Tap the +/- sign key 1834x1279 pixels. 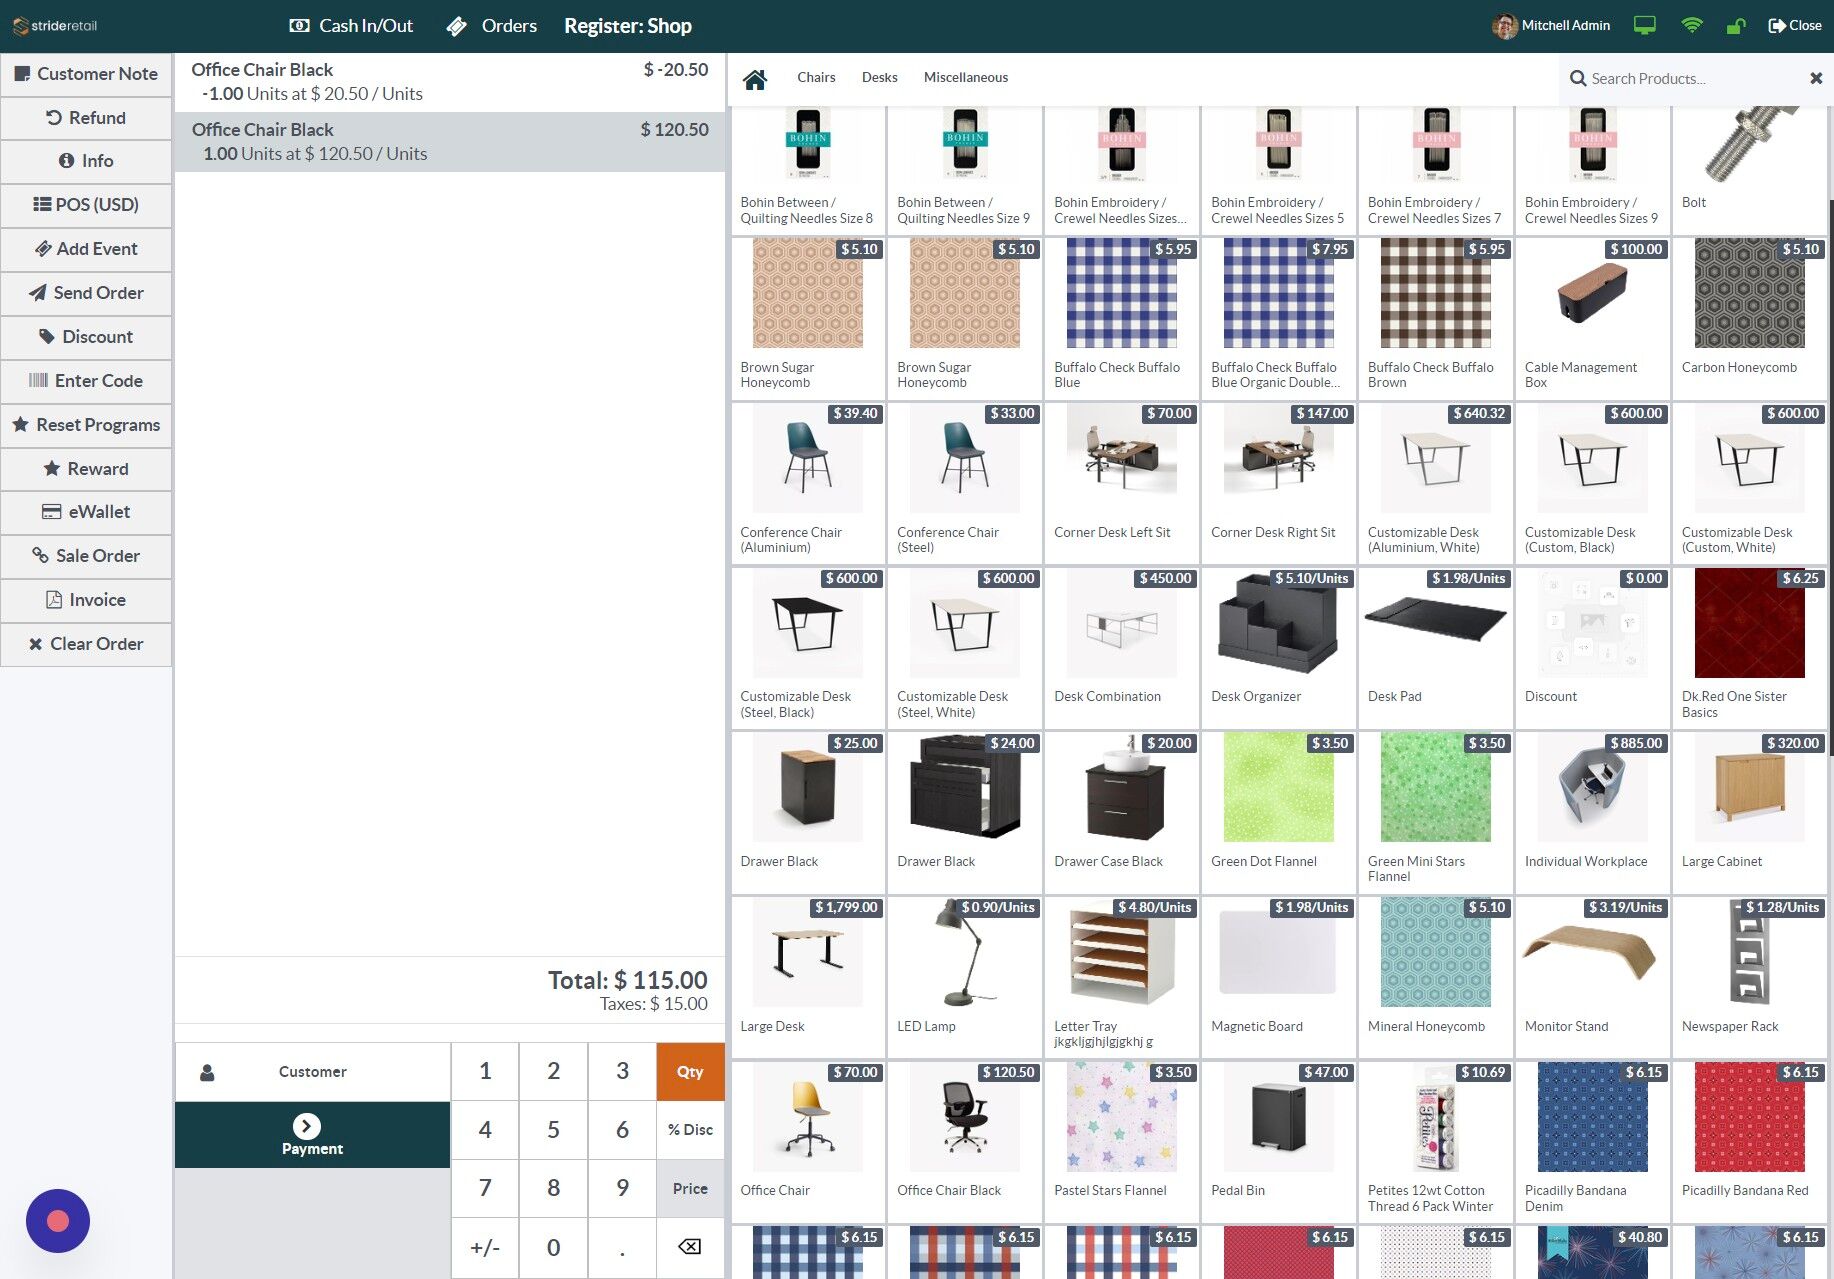[485, 1248]
